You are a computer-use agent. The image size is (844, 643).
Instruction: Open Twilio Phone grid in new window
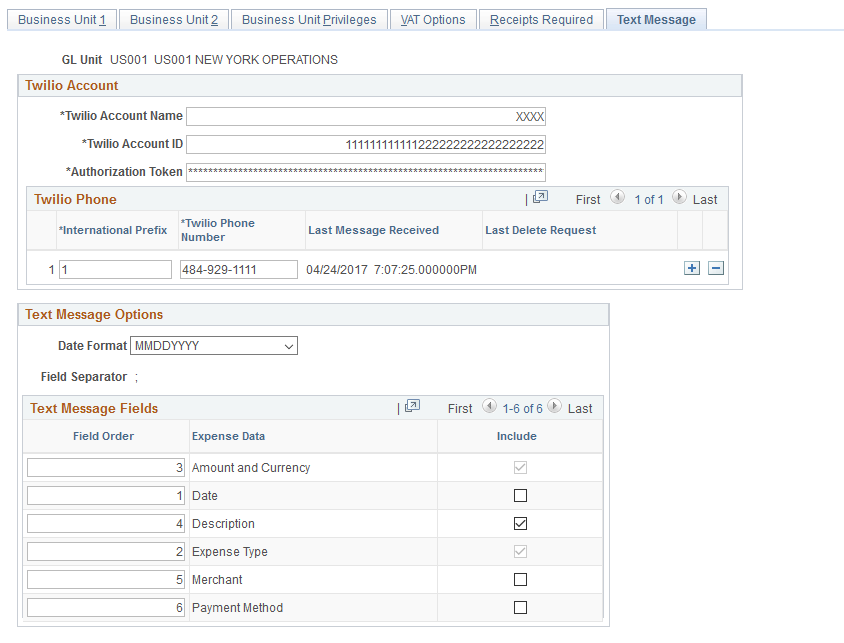coord(540,197)
